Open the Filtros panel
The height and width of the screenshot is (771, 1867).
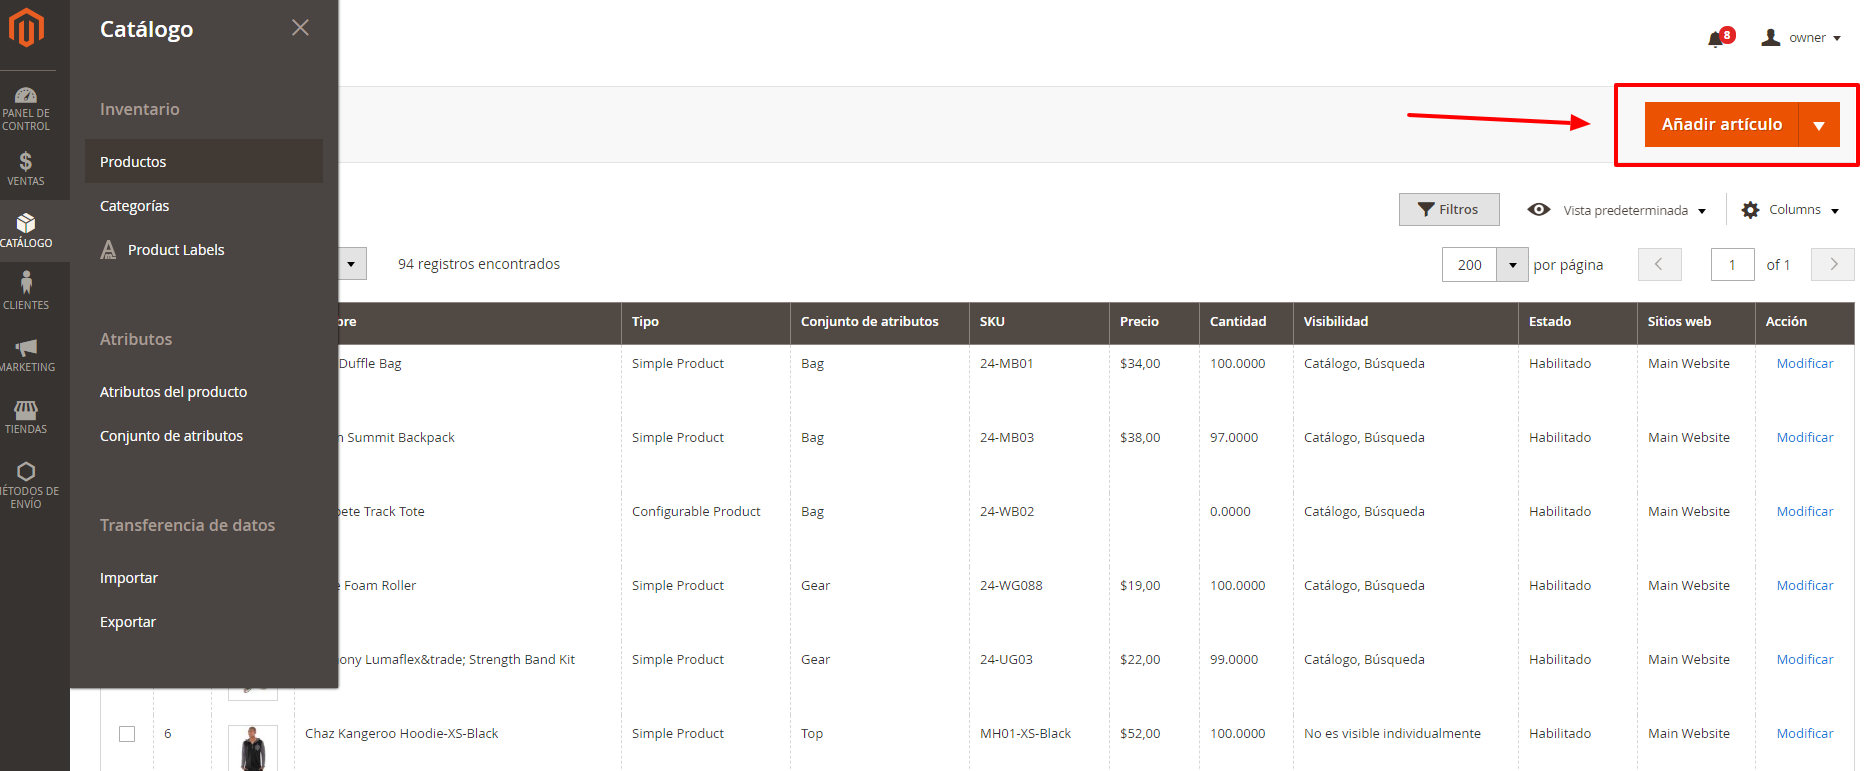1449,209
